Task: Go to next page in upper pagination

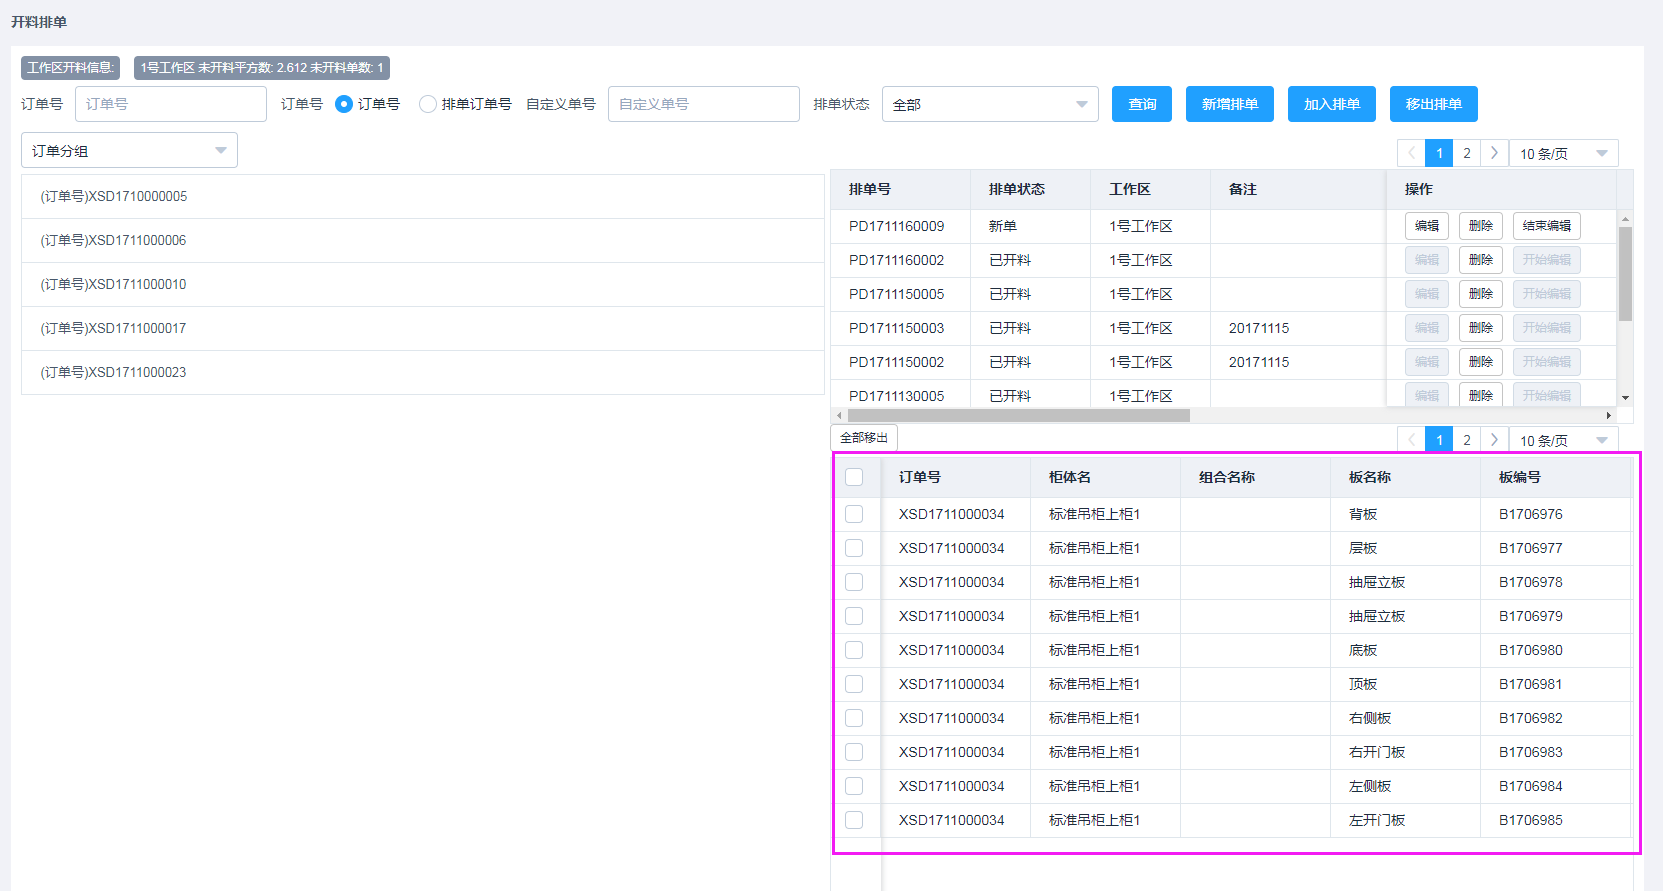Action: (1494, 153)
